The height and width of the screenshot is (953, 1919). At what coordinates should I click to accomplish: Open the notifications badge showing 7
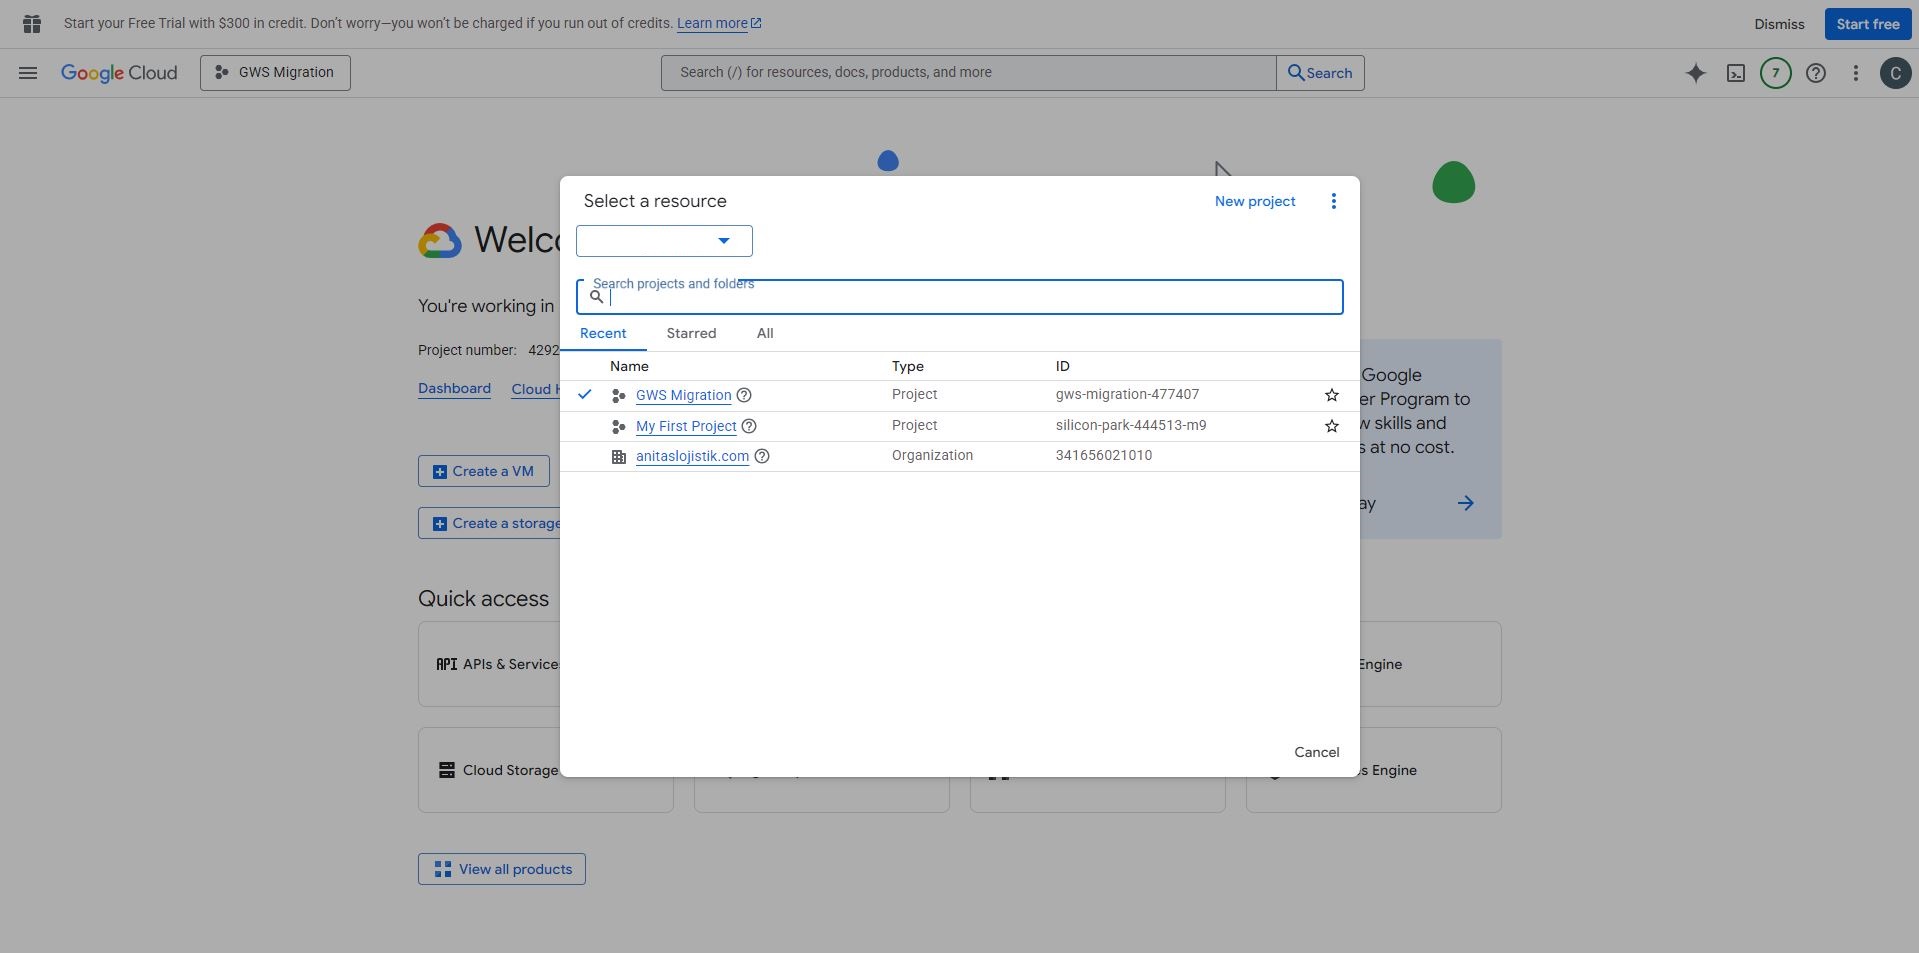click(x=1775, y=73)
